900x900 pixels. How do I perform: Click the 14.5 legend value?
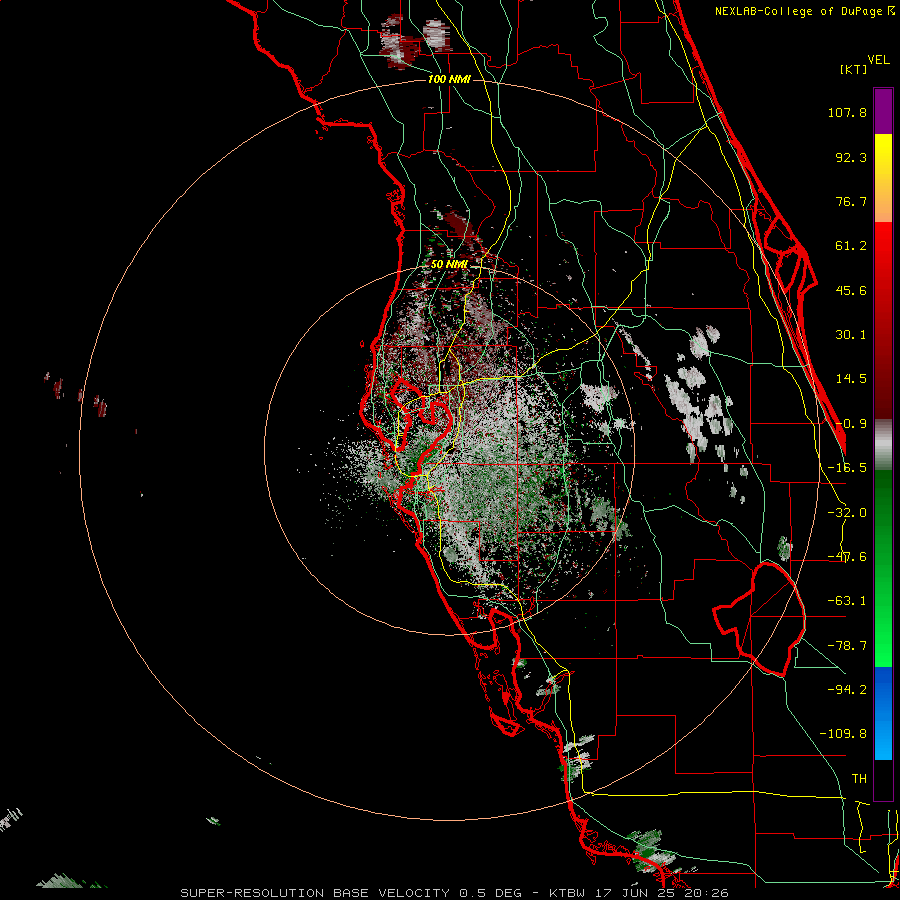pyautogui.click(x=851, y=379)
